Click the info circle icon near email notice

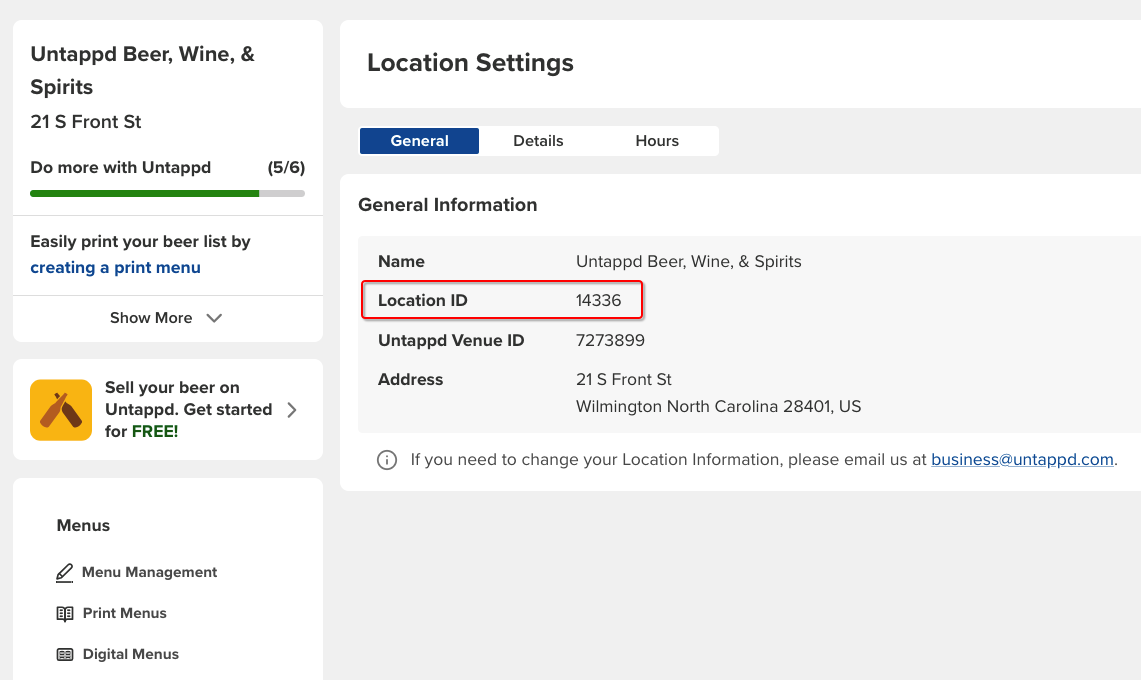click(387, 460)
